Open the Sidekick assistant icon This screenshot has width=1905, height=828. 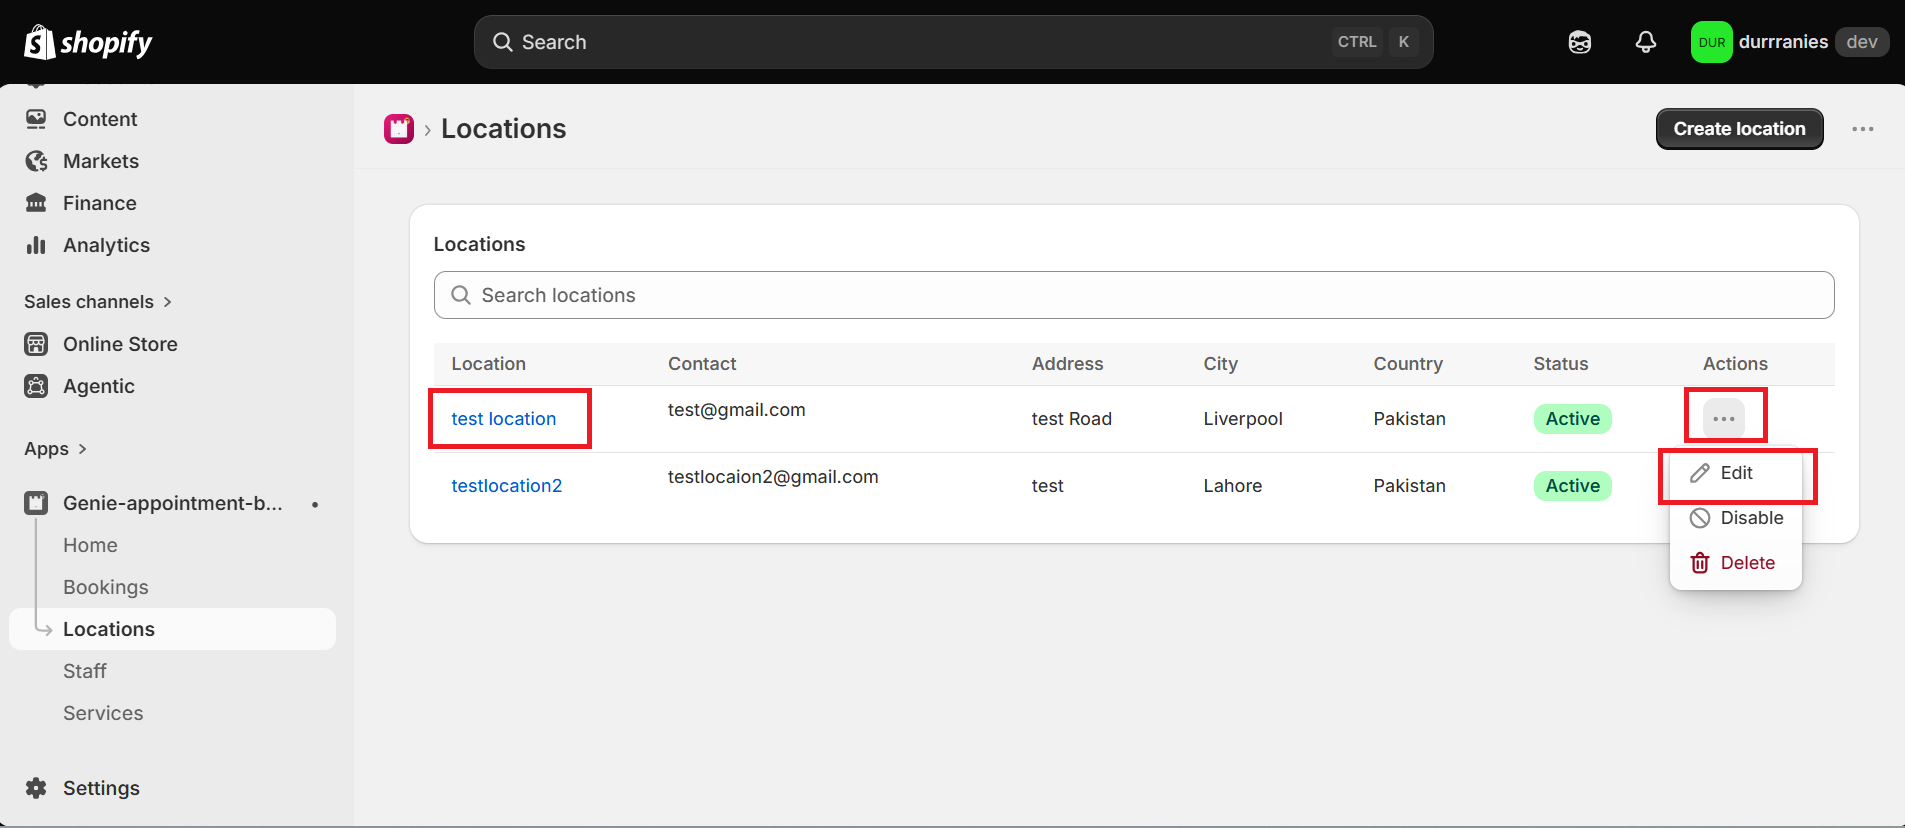[x=1580, y=42]
